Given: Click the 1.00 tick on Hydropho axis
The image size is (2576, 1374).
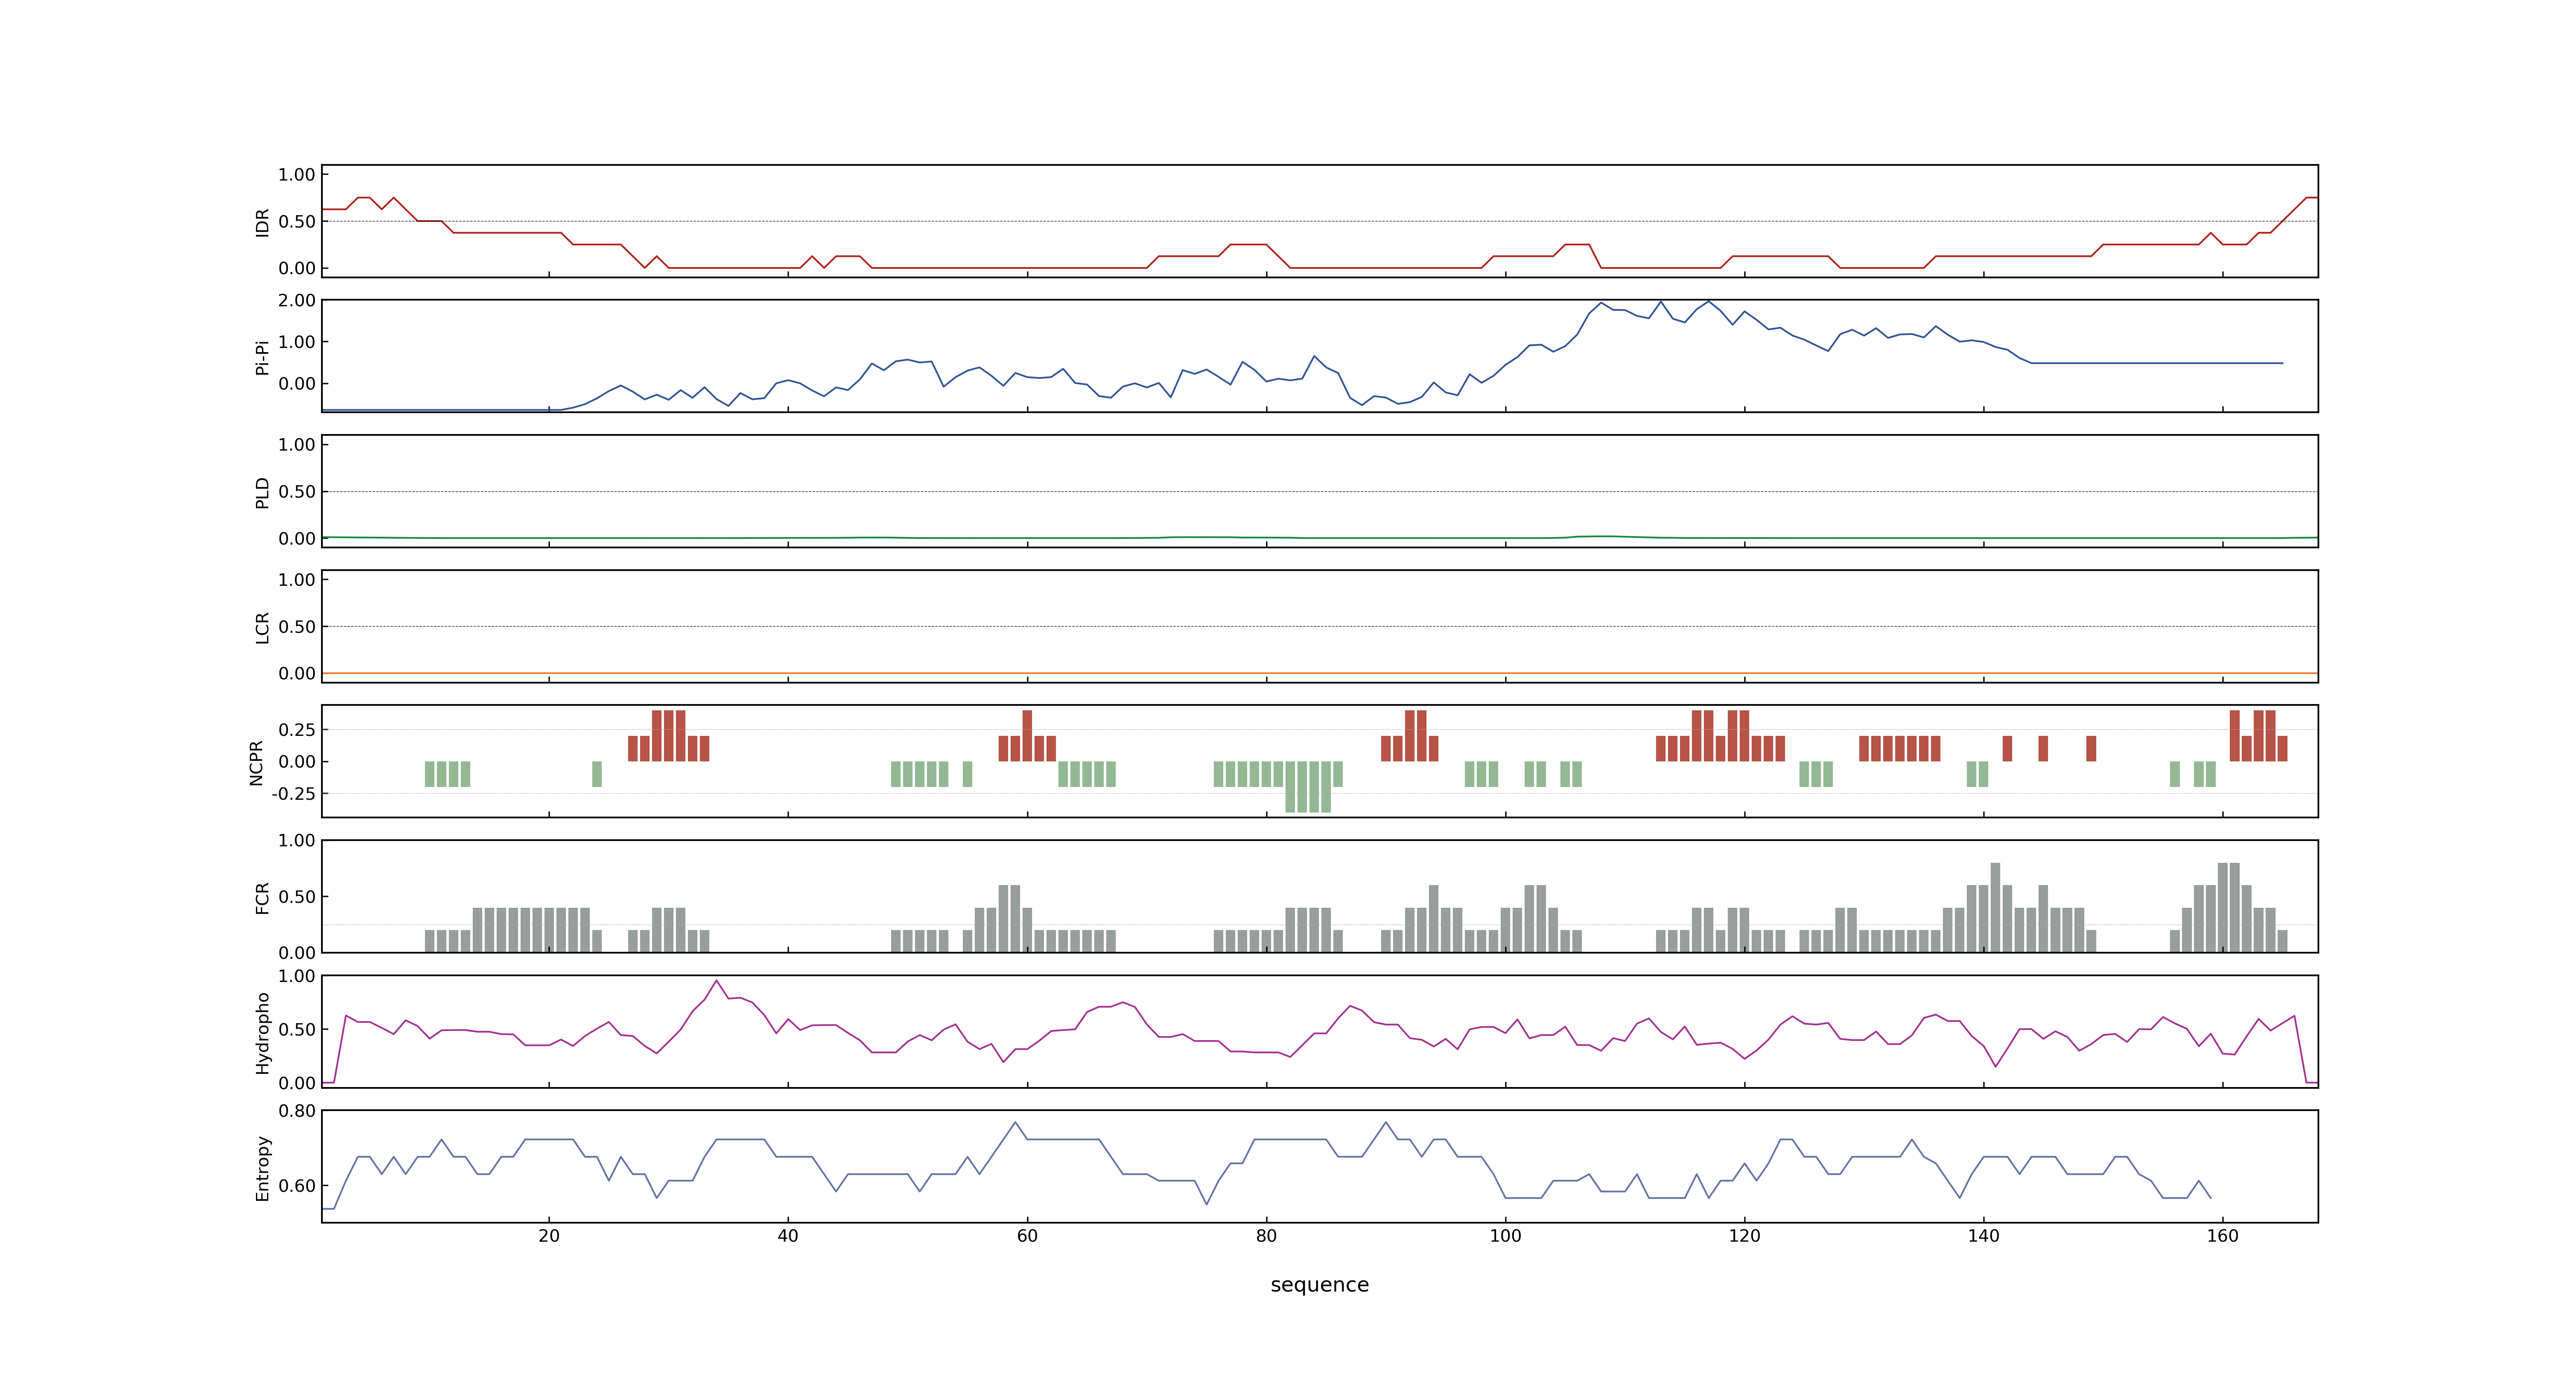Looking at the screenshot, I should tap(297, 976).
